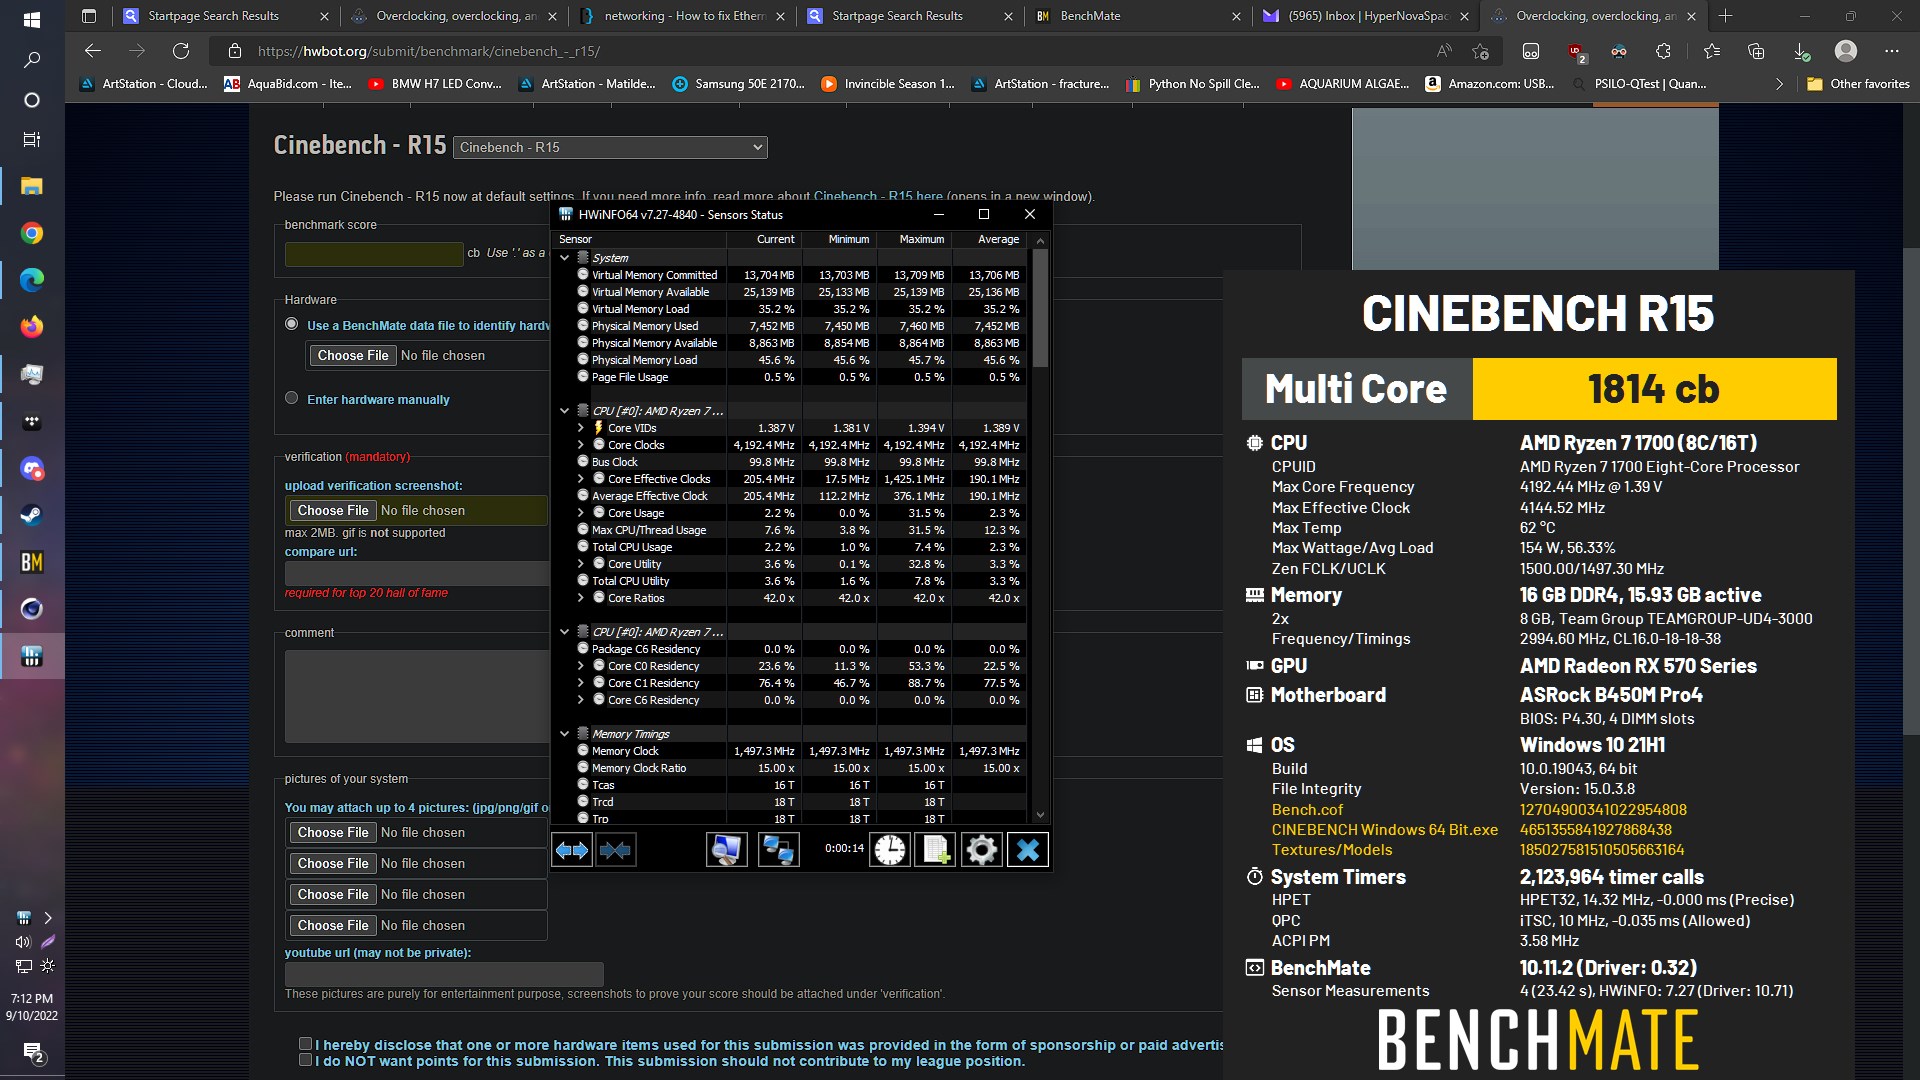Open a new browser tab
Image resolution: width=1920 pixels, height=1080 pixels.
[x=1725, y=16]
